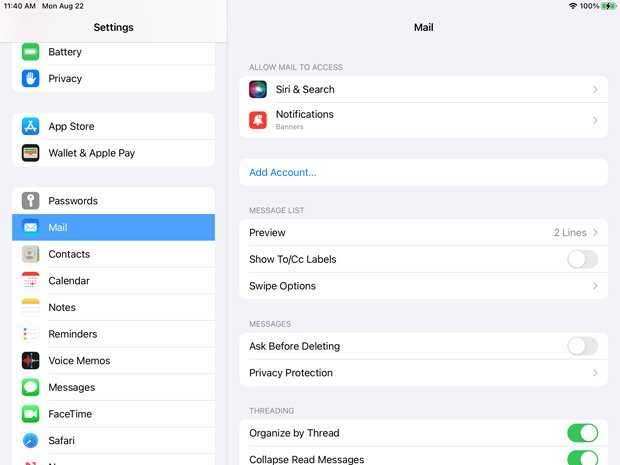Tap the Reminders icon
Screen dimensions: 620x465
pyautogui.click(x=30, y=334)
